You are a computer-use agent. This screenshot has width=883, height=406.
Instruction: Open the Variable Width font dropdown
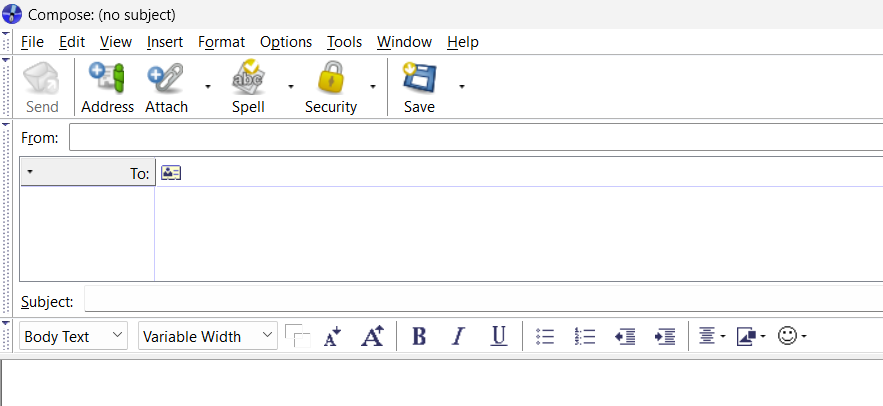click(208, 337)
